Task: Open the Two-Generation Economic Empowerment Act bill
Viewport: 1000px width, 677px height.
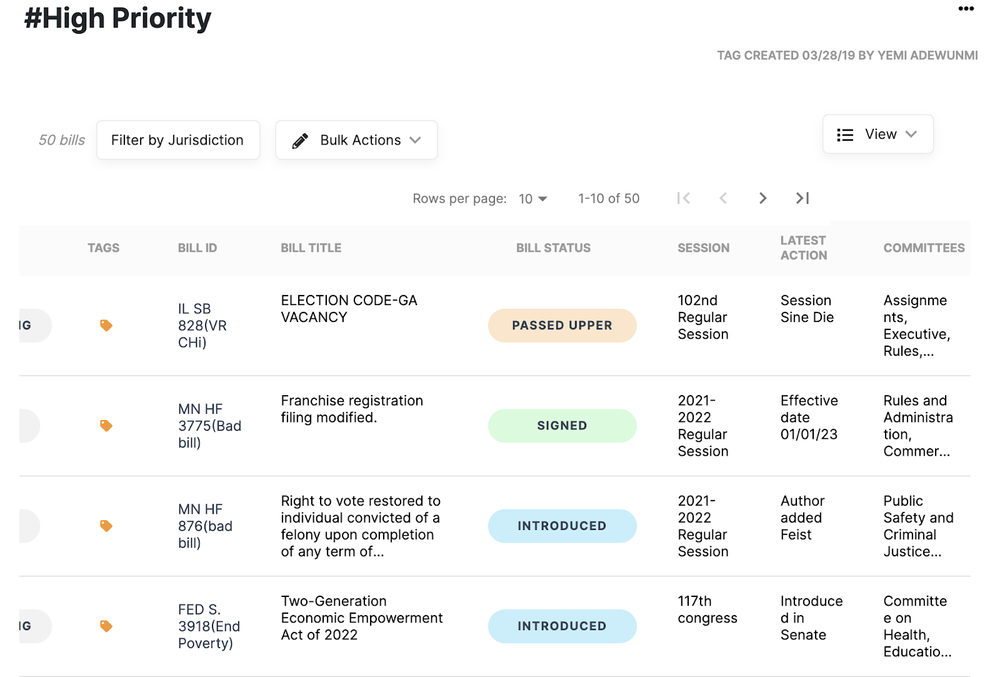Action: (361, 617)
